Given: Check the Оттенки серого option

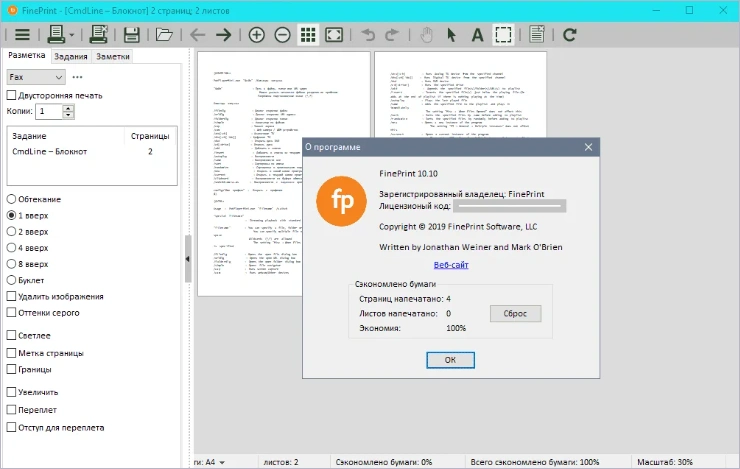Looking at the screenshot, I should pos(12,313).
